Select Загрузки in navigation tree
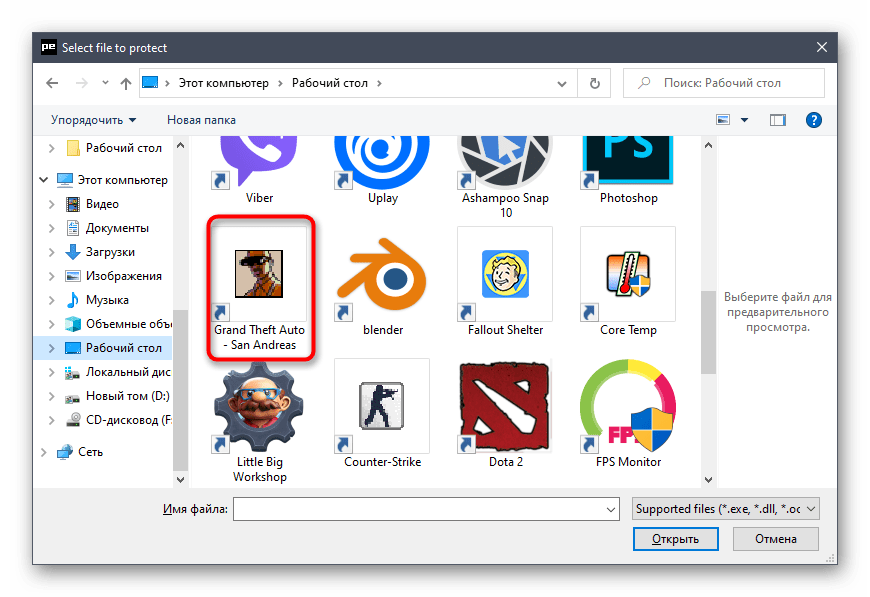Image resolution: width=870 pixels, height=597 pixels. (x=110, y=252)
